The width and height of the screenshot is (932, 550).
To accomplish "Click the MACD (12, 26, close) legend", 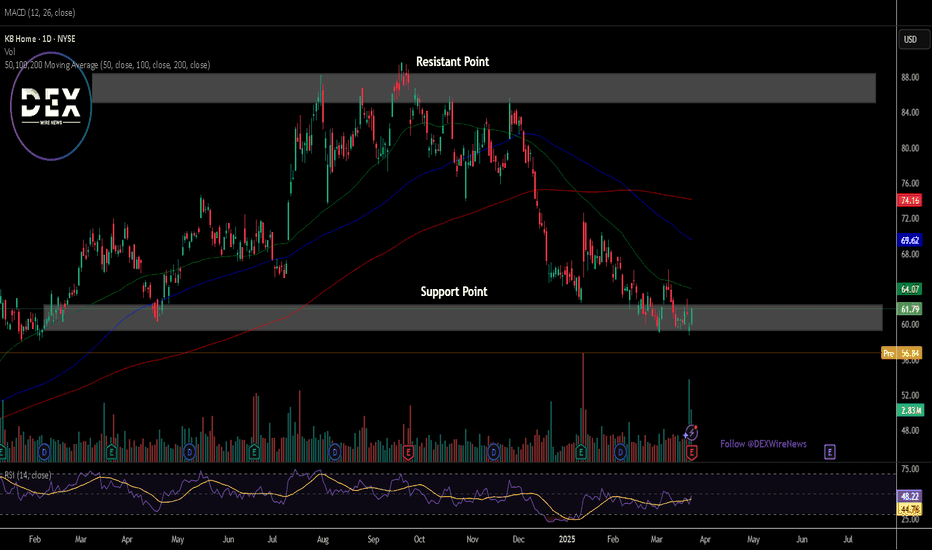I will pyautogui.click(x=40, y=12).
